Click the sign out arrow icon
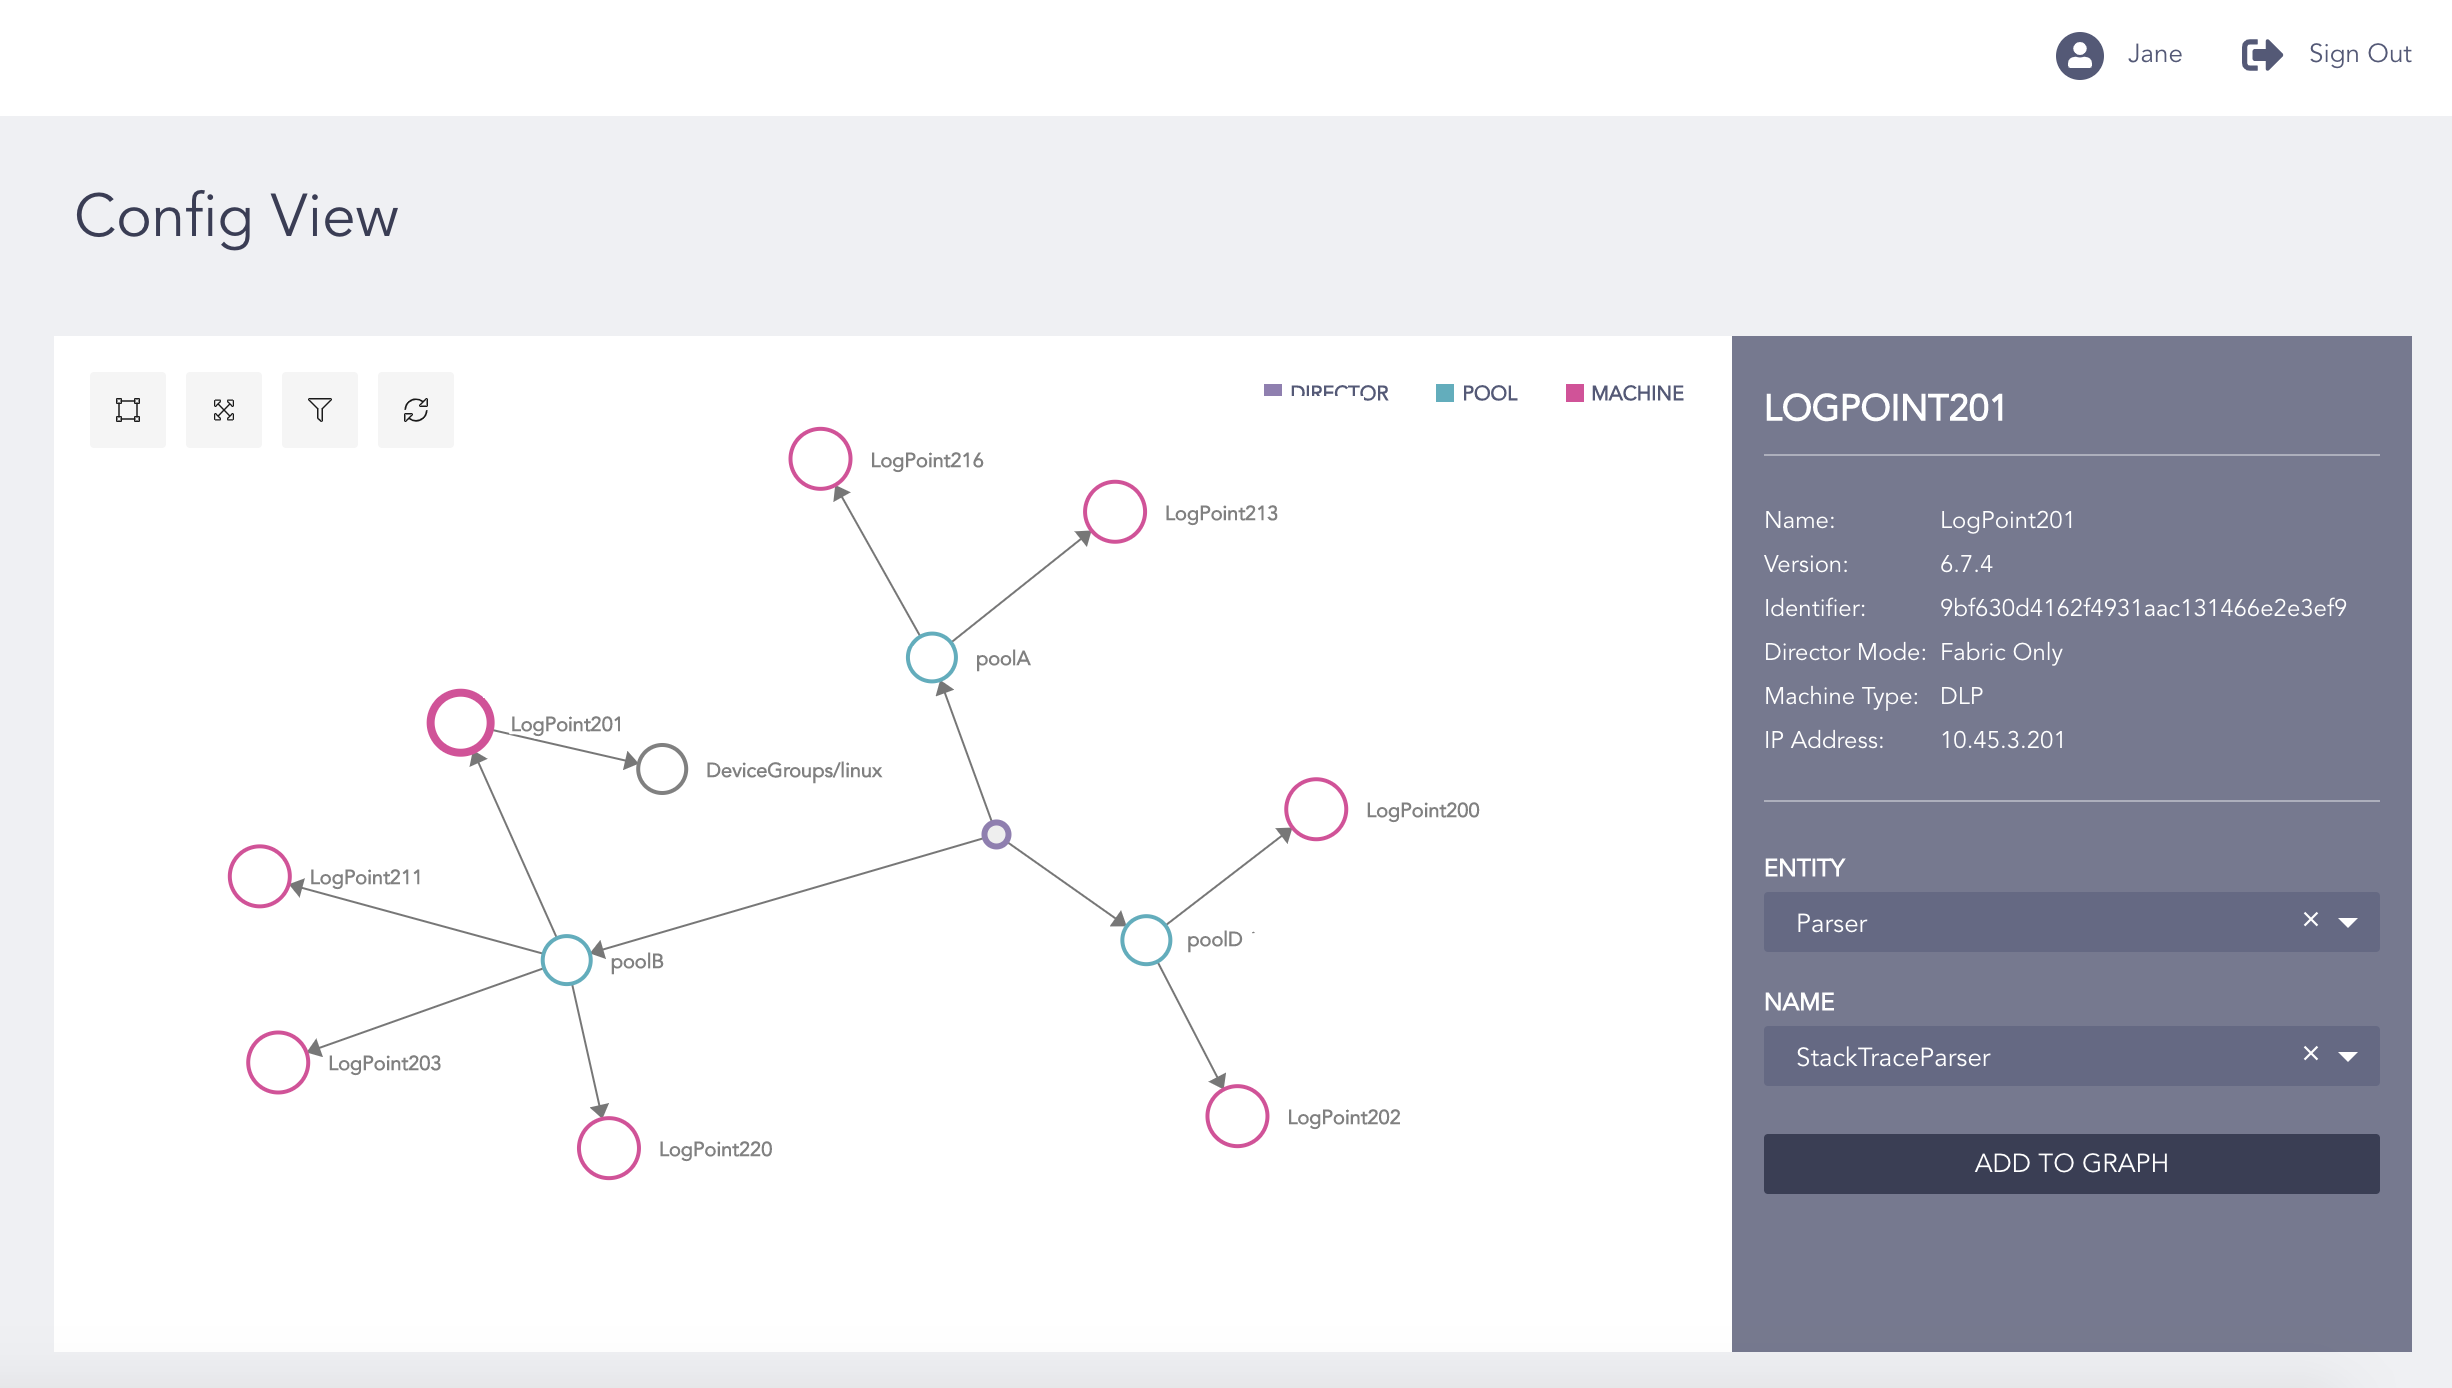The image size is (2452, 1388). pyautogui.click(x=2262, y=55)
